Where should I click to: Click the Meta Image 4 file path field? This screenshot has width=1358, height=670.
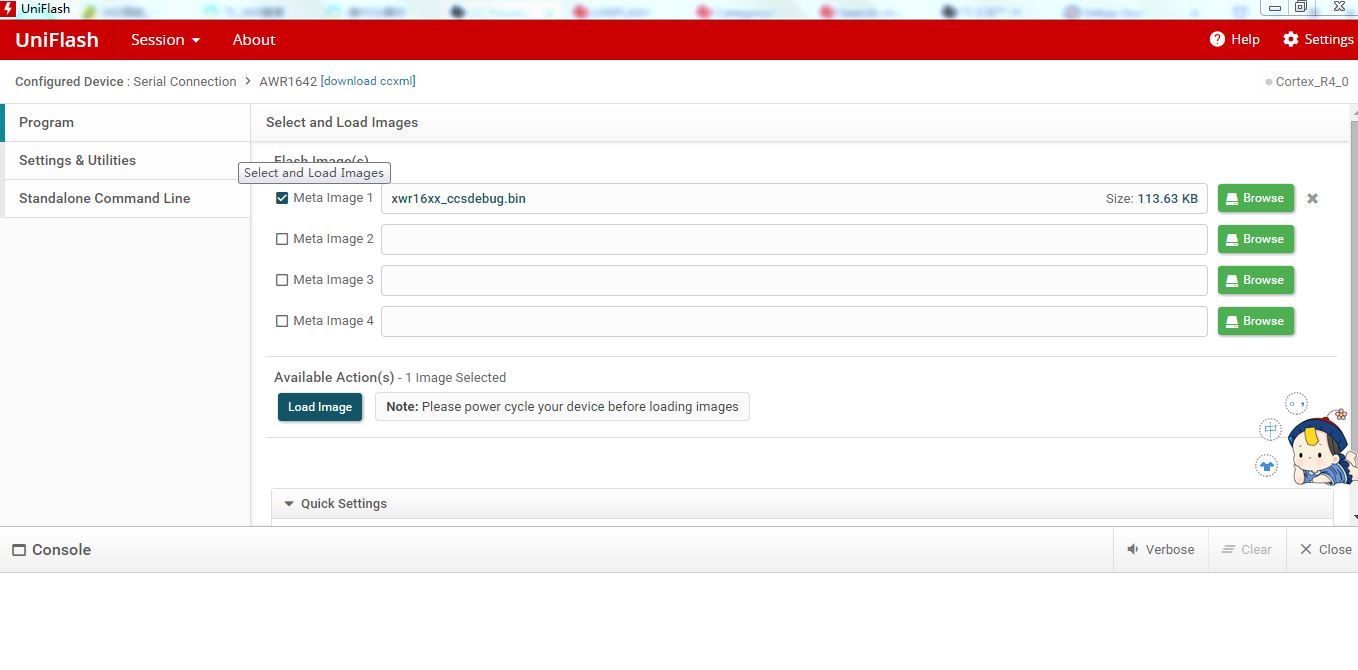(794, 321)
